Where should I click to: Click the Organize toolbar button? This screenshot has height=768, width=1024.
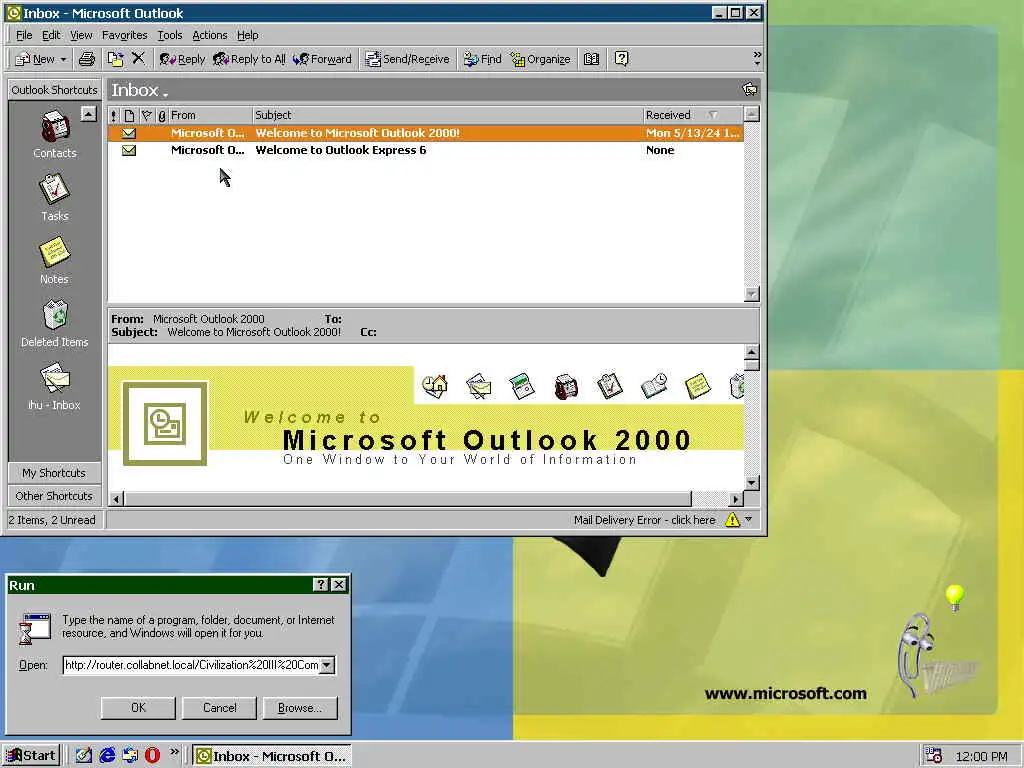(541, 59)
